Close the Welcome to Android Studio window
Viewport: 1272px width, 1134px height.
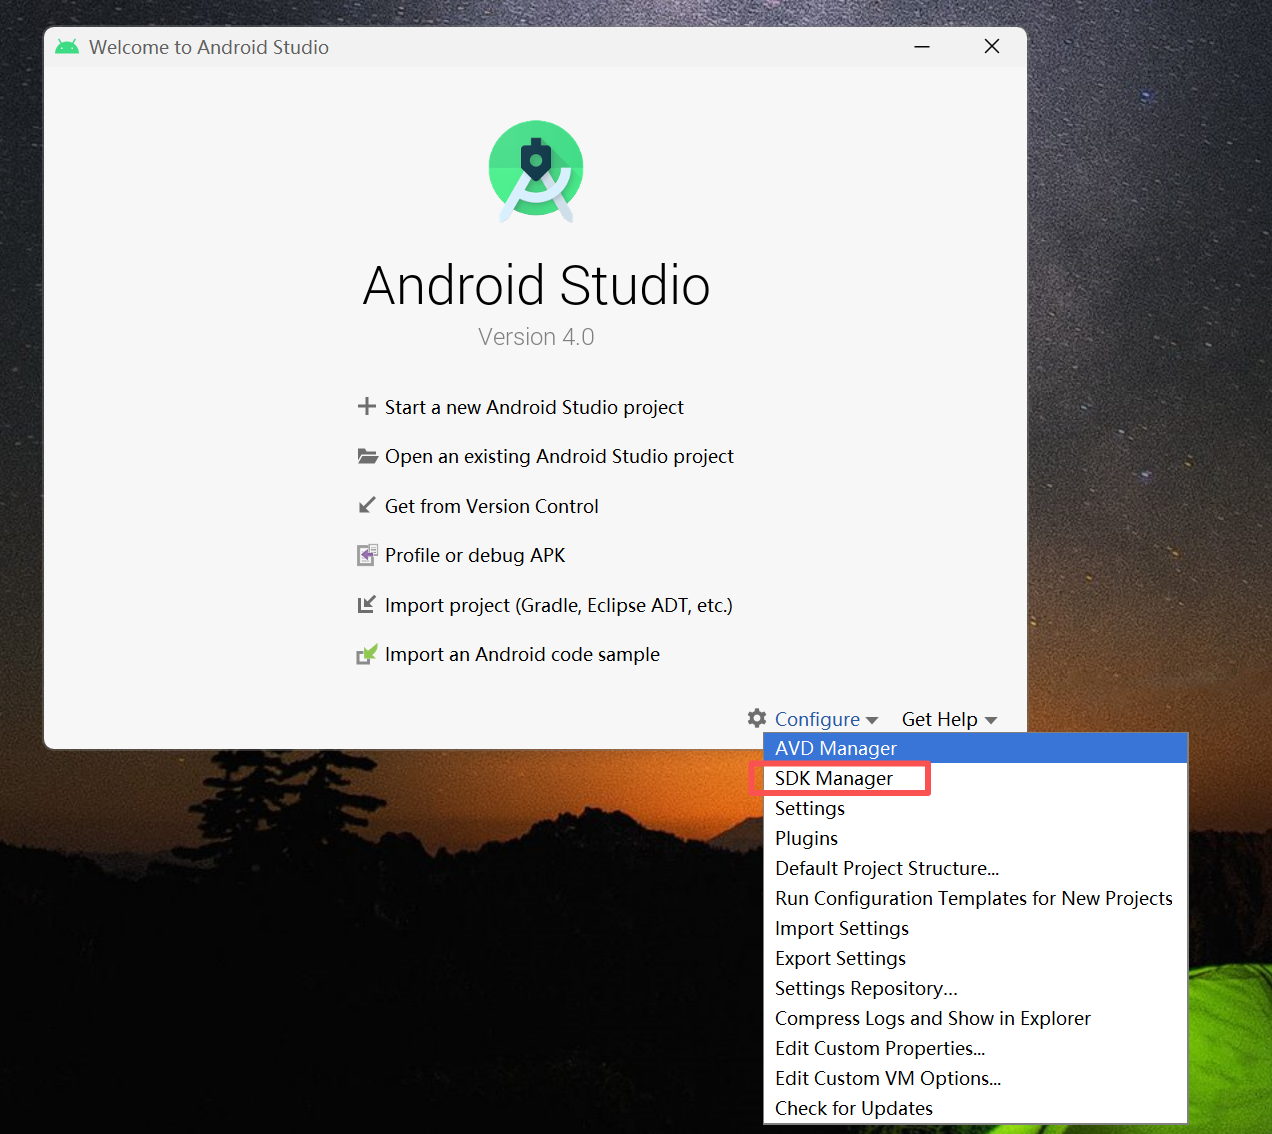(x=992, y=47)
